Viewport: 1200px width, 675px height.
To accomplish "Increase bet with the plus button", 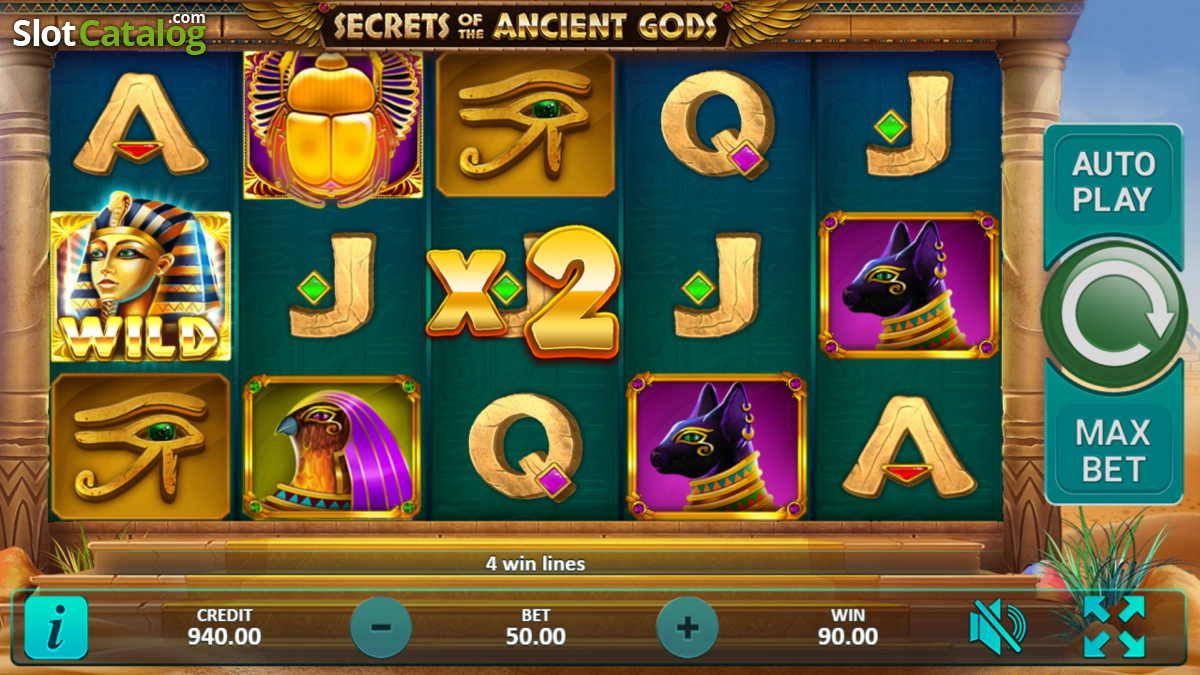I will click(687, 628).
